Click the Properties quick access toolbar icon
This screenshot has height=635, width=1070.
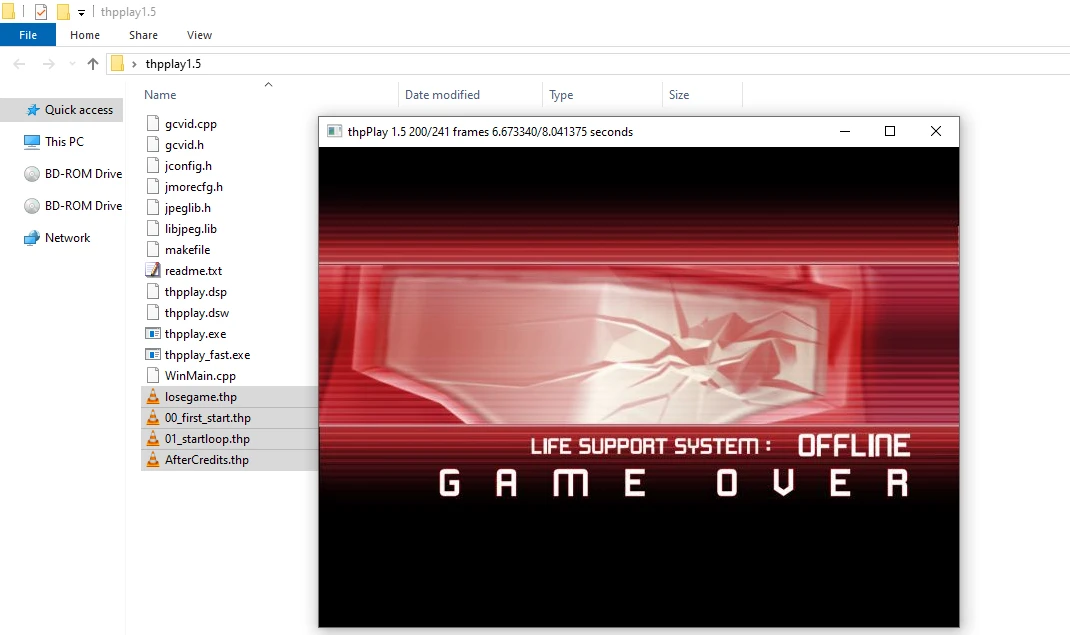[41, 12]
